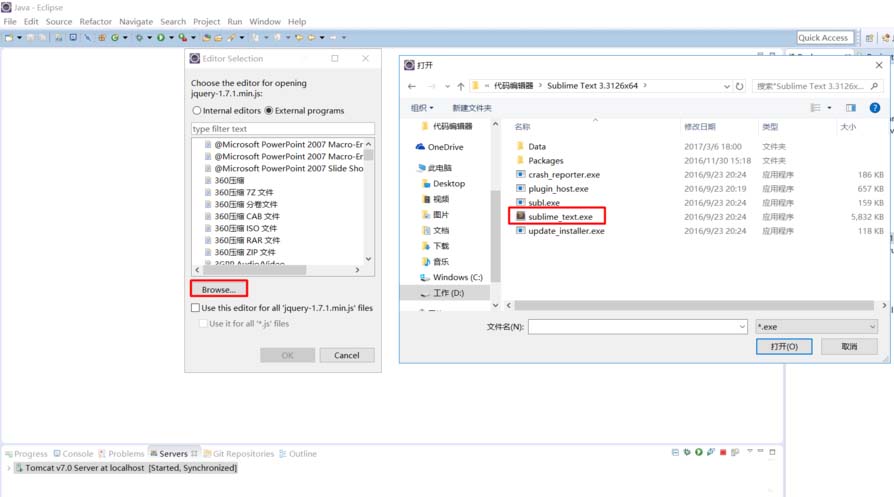
Task: Start the server in debug mode icon
Action: click(687, 452)
